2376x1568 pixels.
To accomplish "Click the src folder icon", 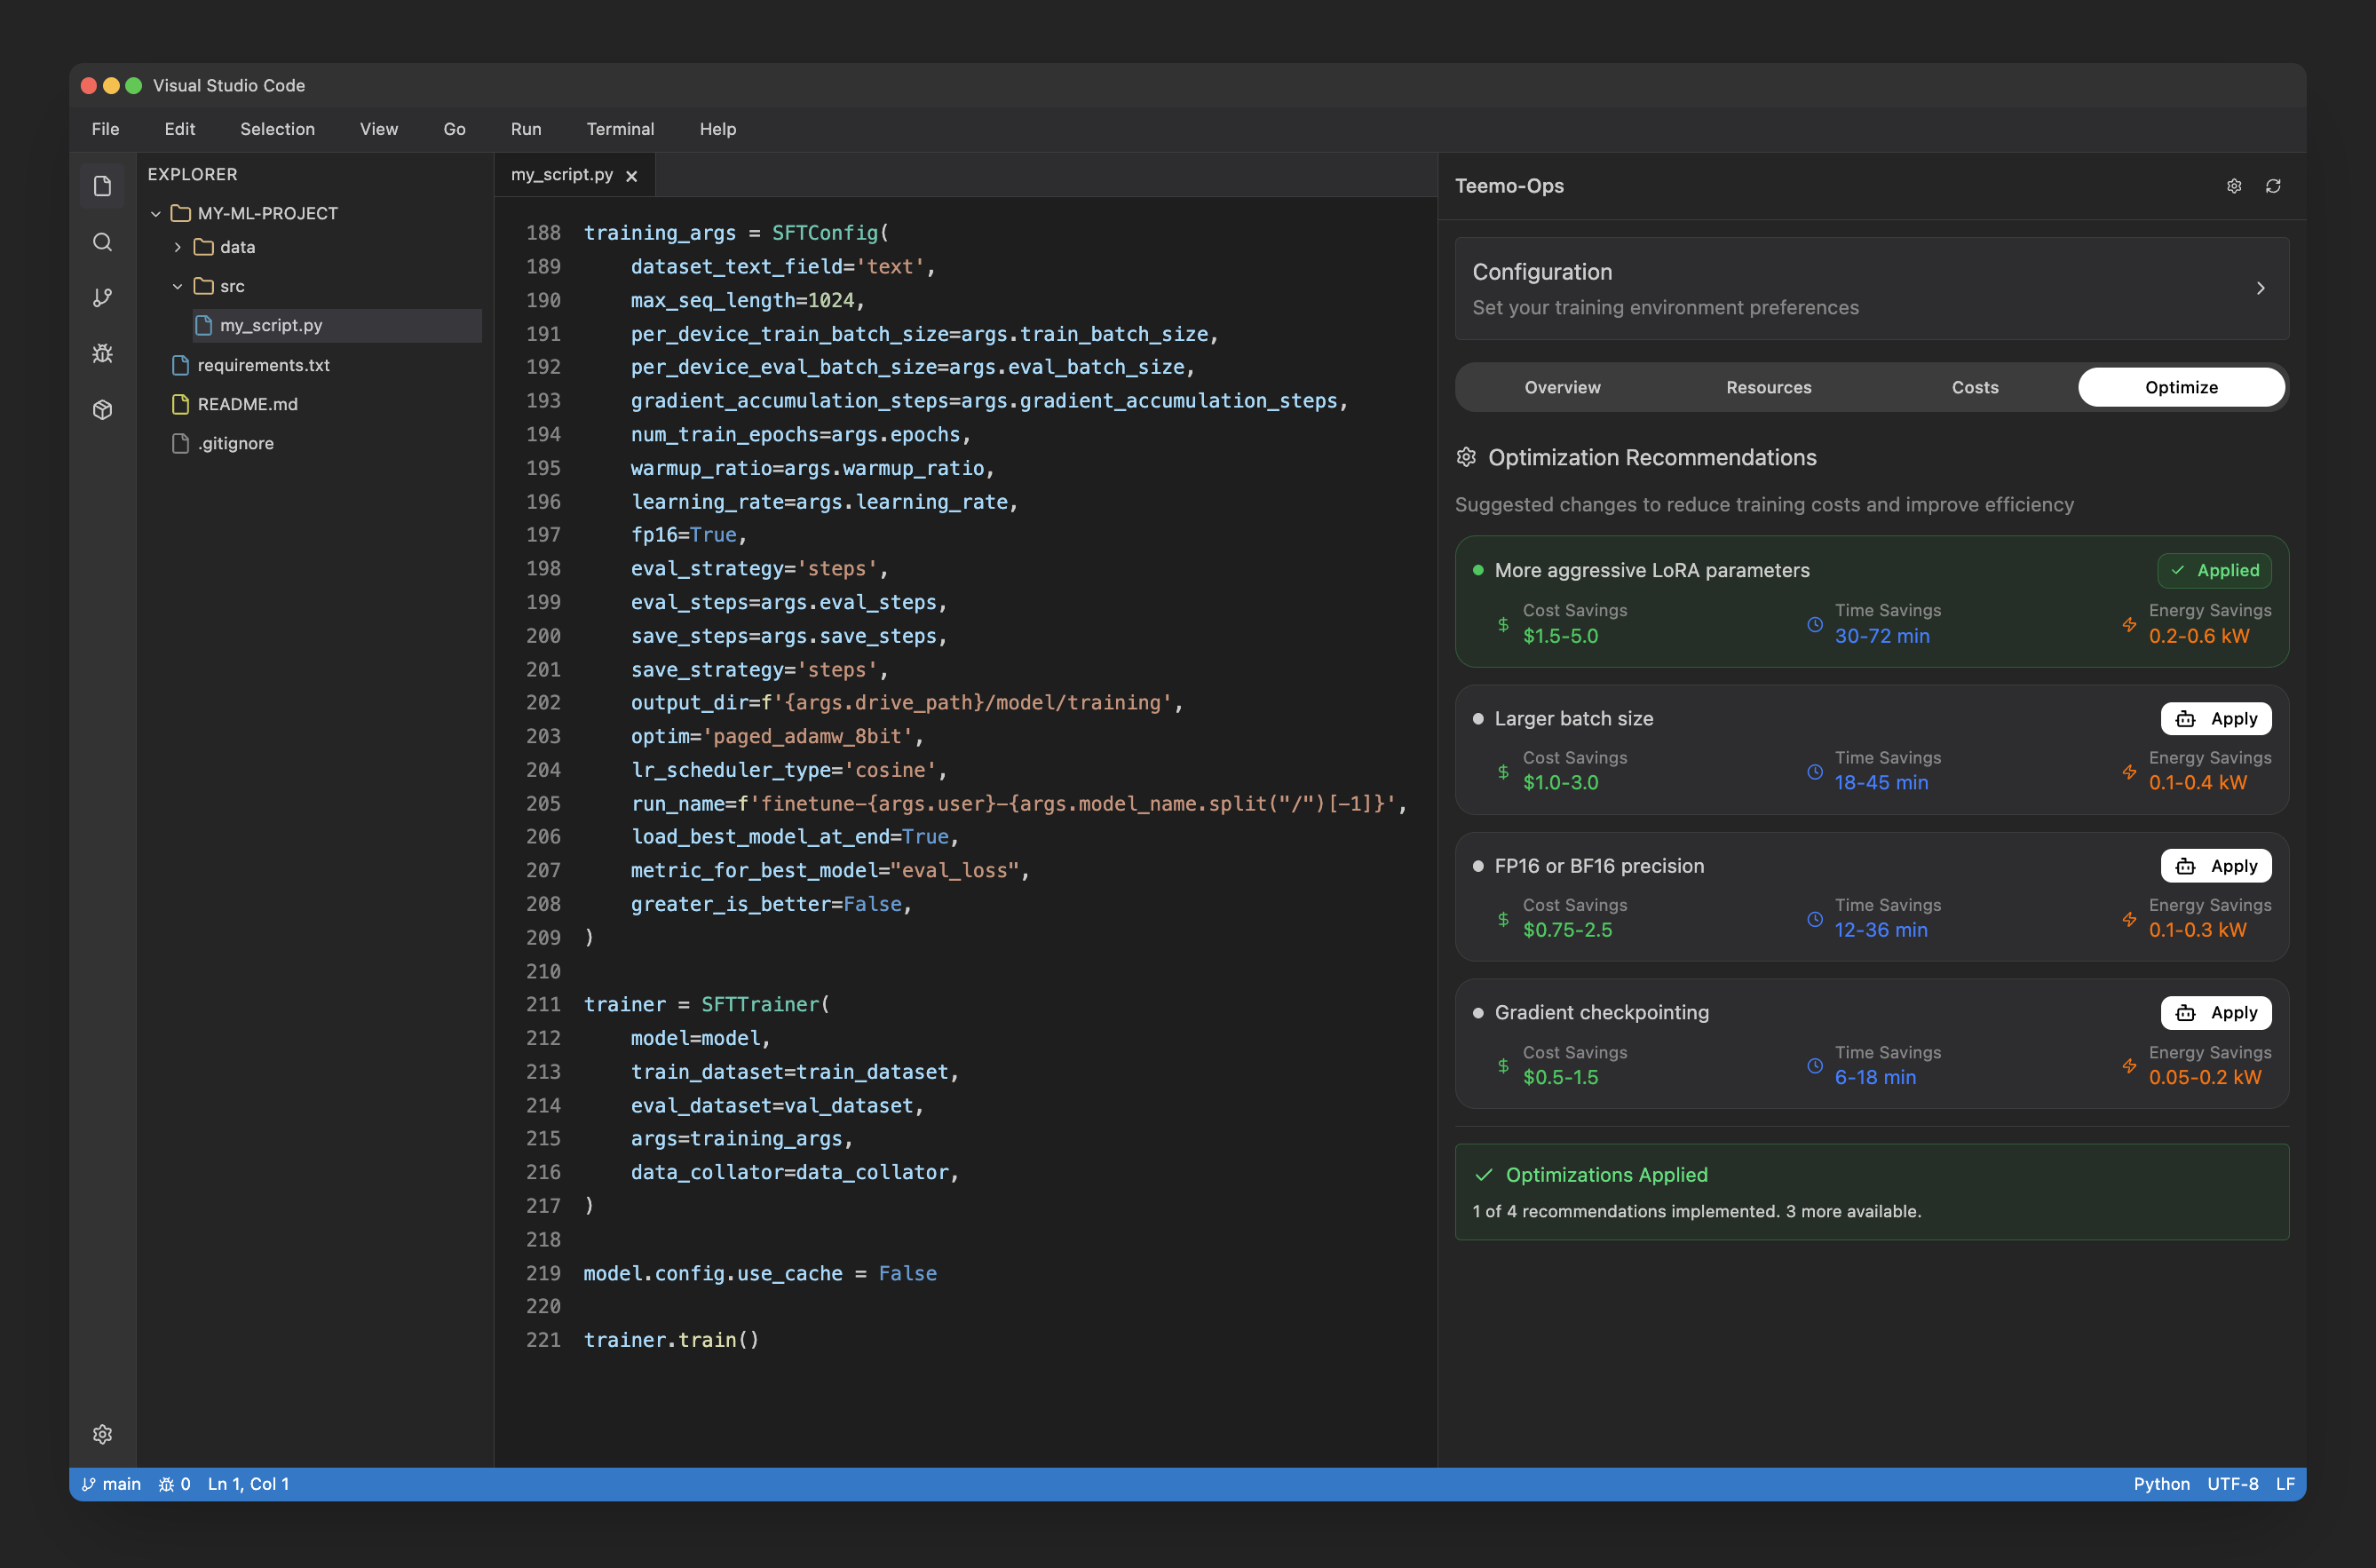I will point(204,286).
